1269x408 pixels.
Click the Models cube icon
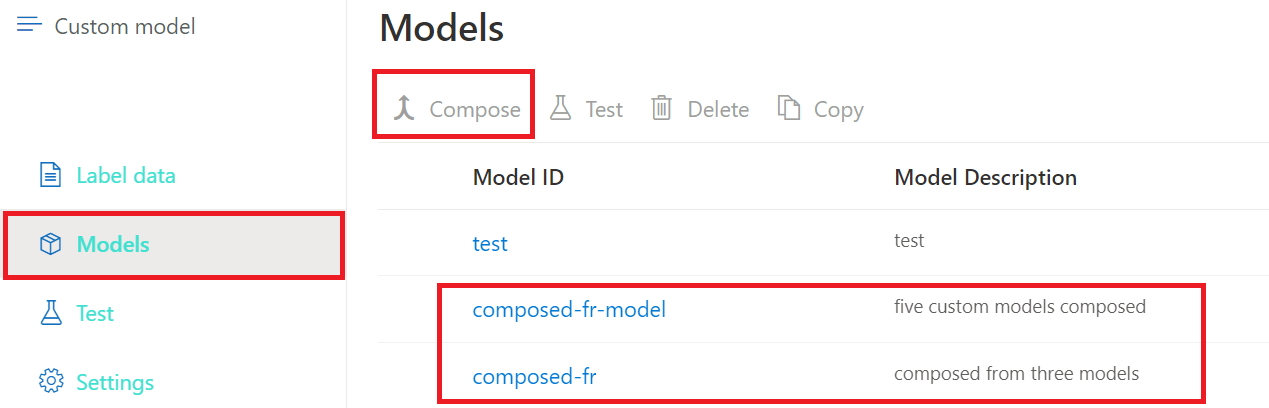pyautogui.click(x=50, y=244)
